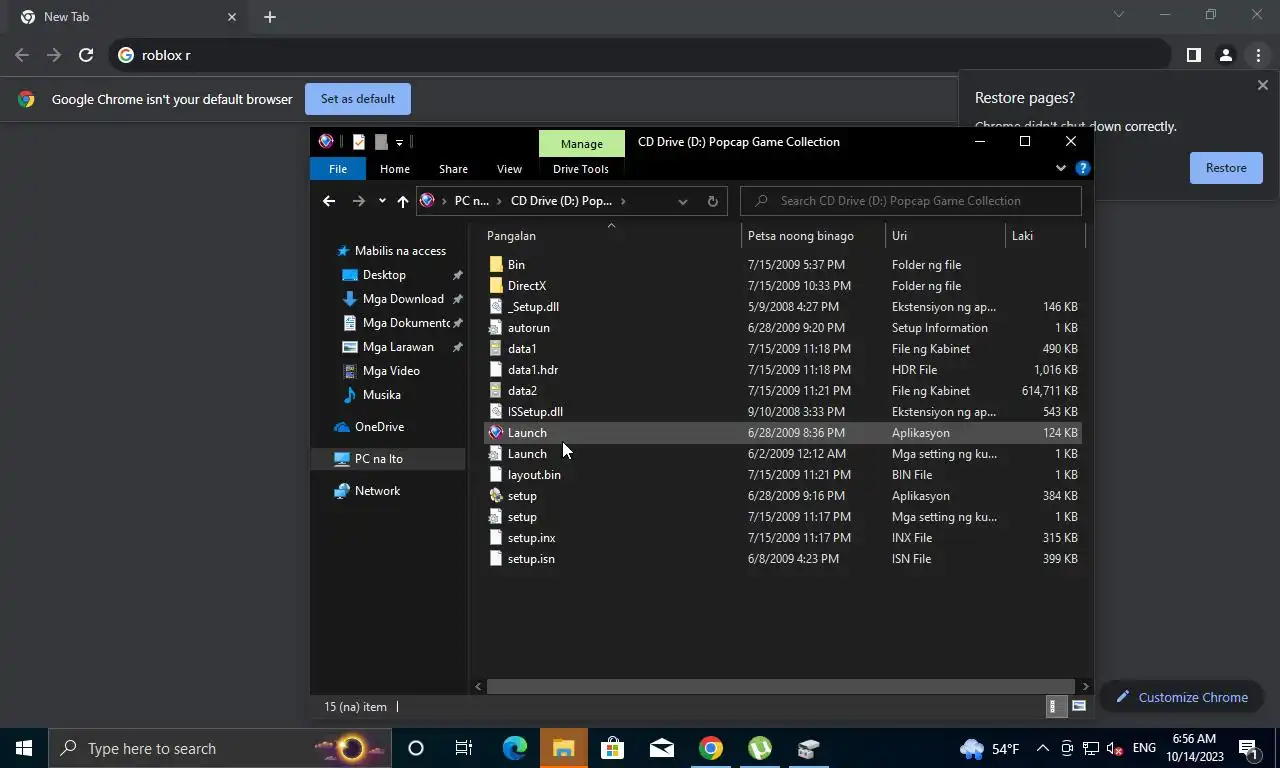1280x768 pixels.
Task: Open the File menu
Action: click(338, 169)
